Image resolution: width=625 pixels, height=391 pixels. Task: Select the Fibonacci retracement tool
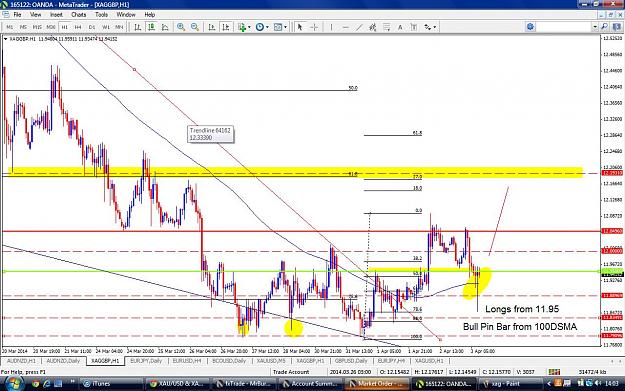coord(386,27)
